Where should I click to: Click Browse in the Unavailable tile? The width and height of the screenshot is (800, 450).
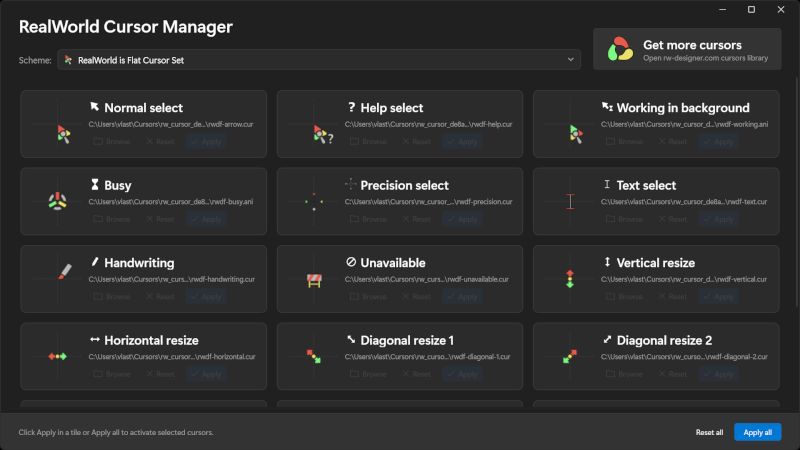click(x=368, y=296)
